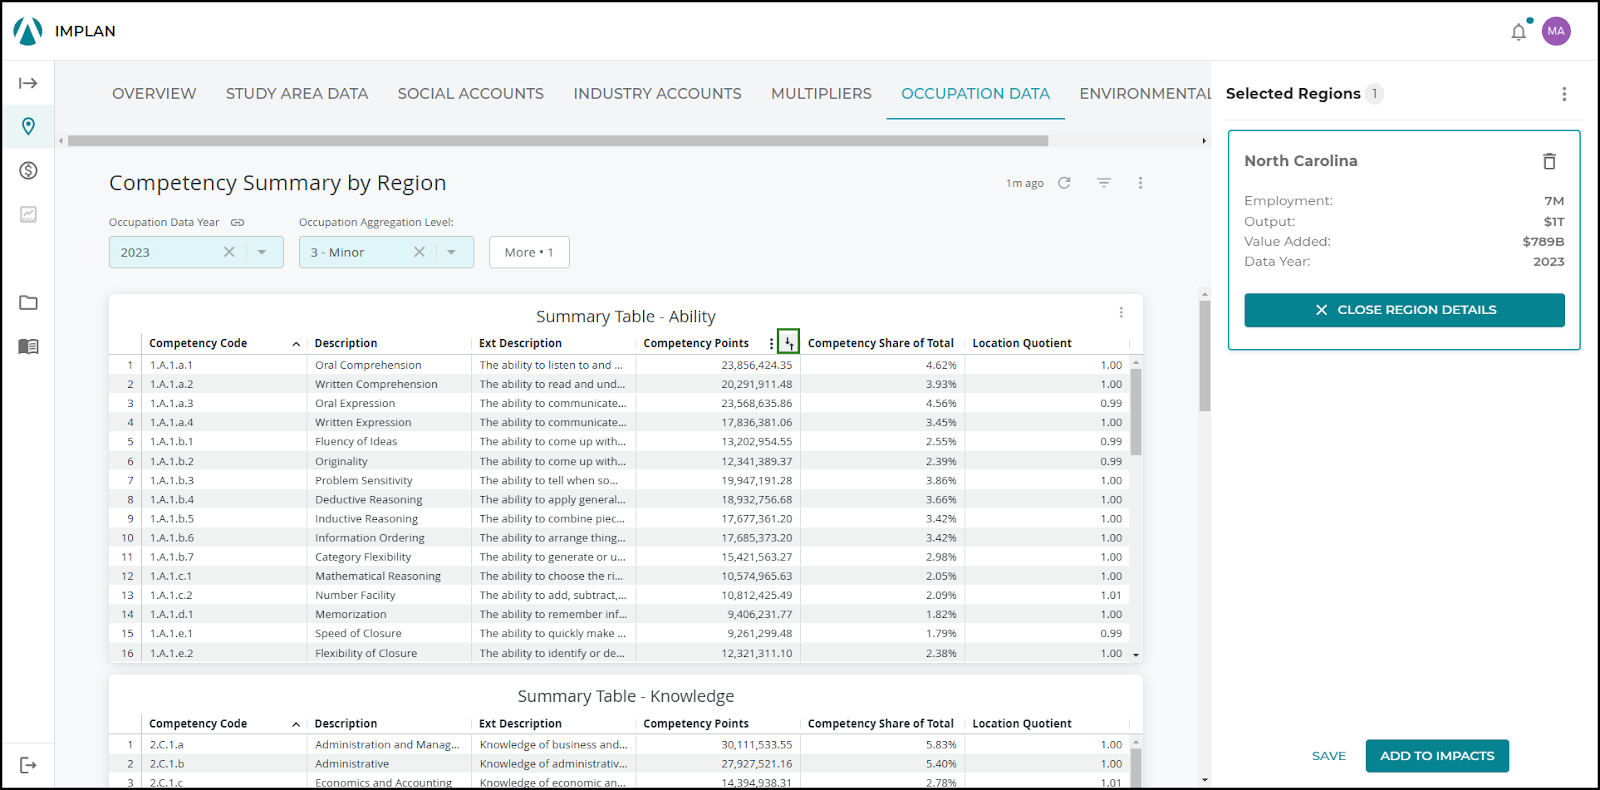Open the MA user avatar menu

tap(1556, 31)
